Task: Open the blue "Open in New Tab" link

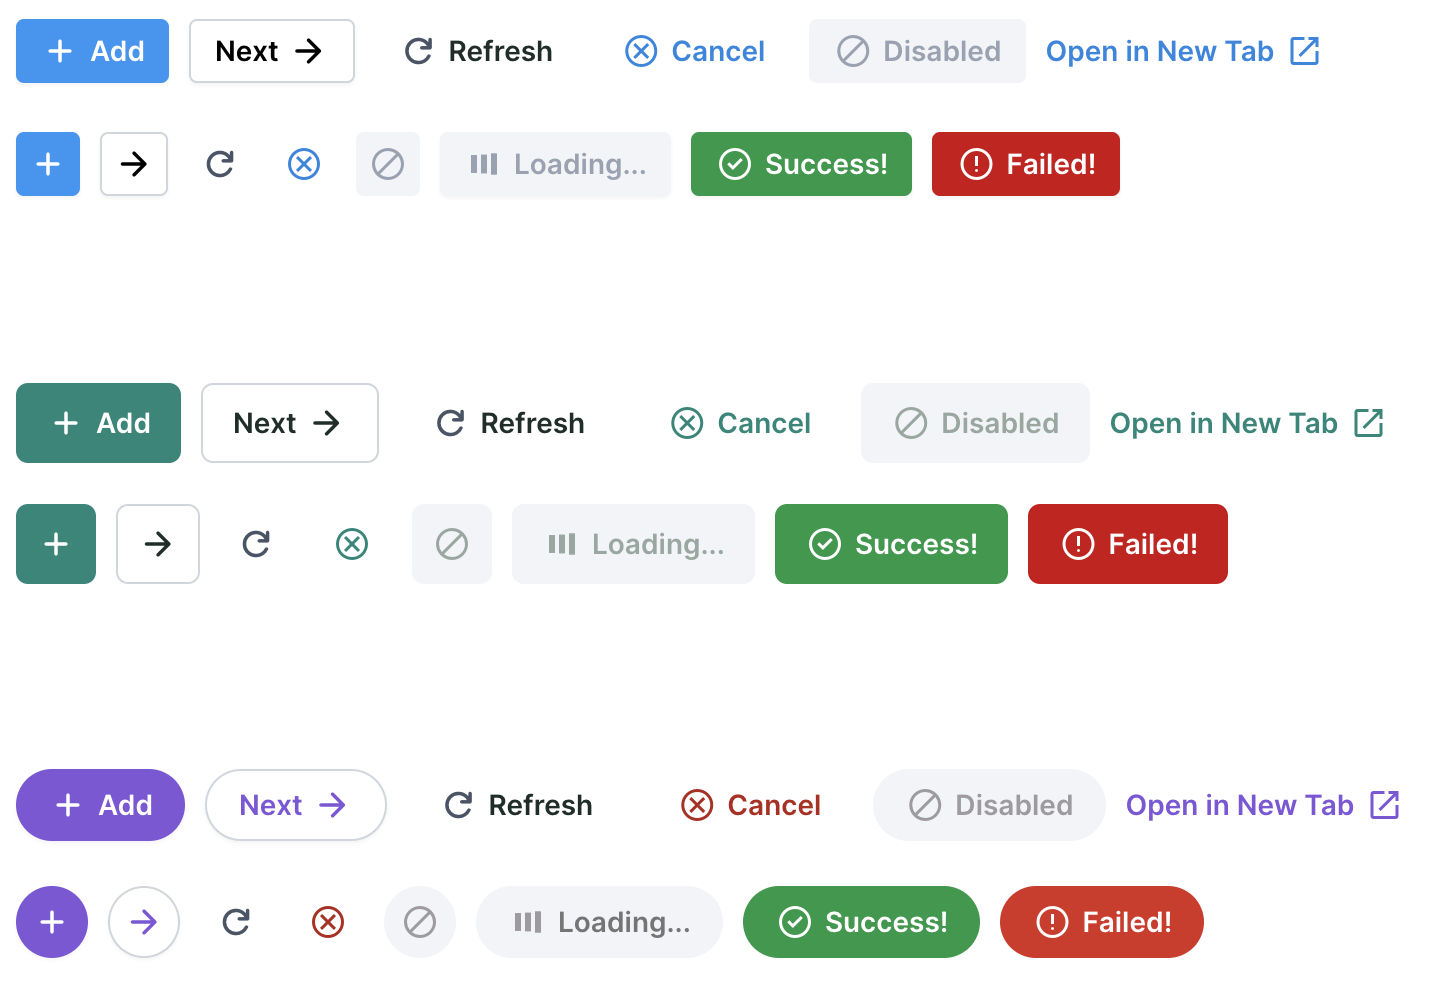Action: tap(1183, 51)
